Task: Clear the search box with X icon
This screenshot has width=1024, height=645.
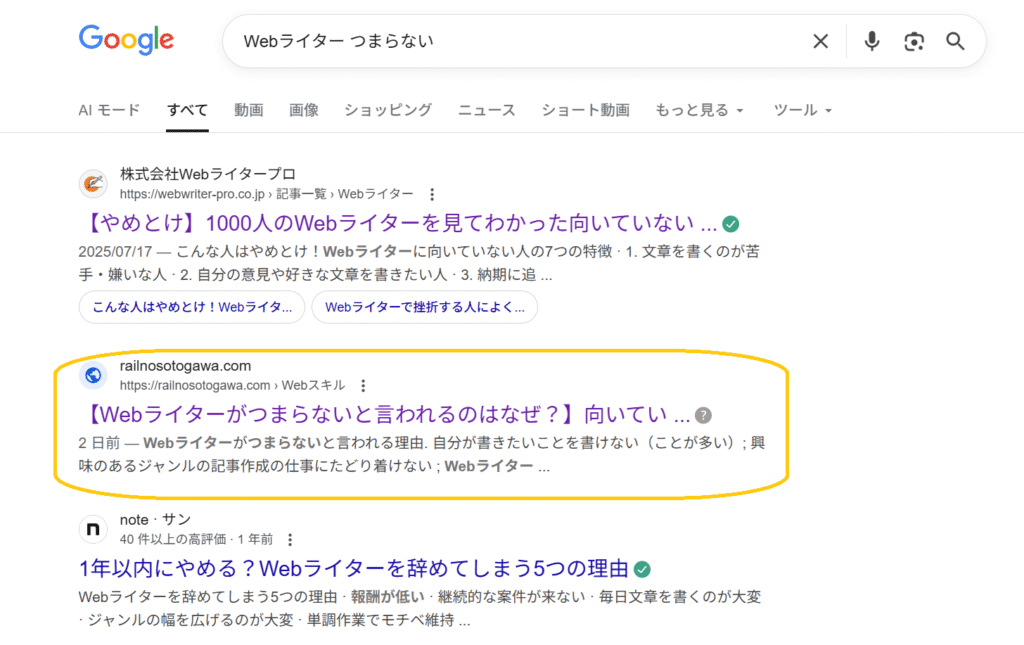Action: click(x=820, y=41)
